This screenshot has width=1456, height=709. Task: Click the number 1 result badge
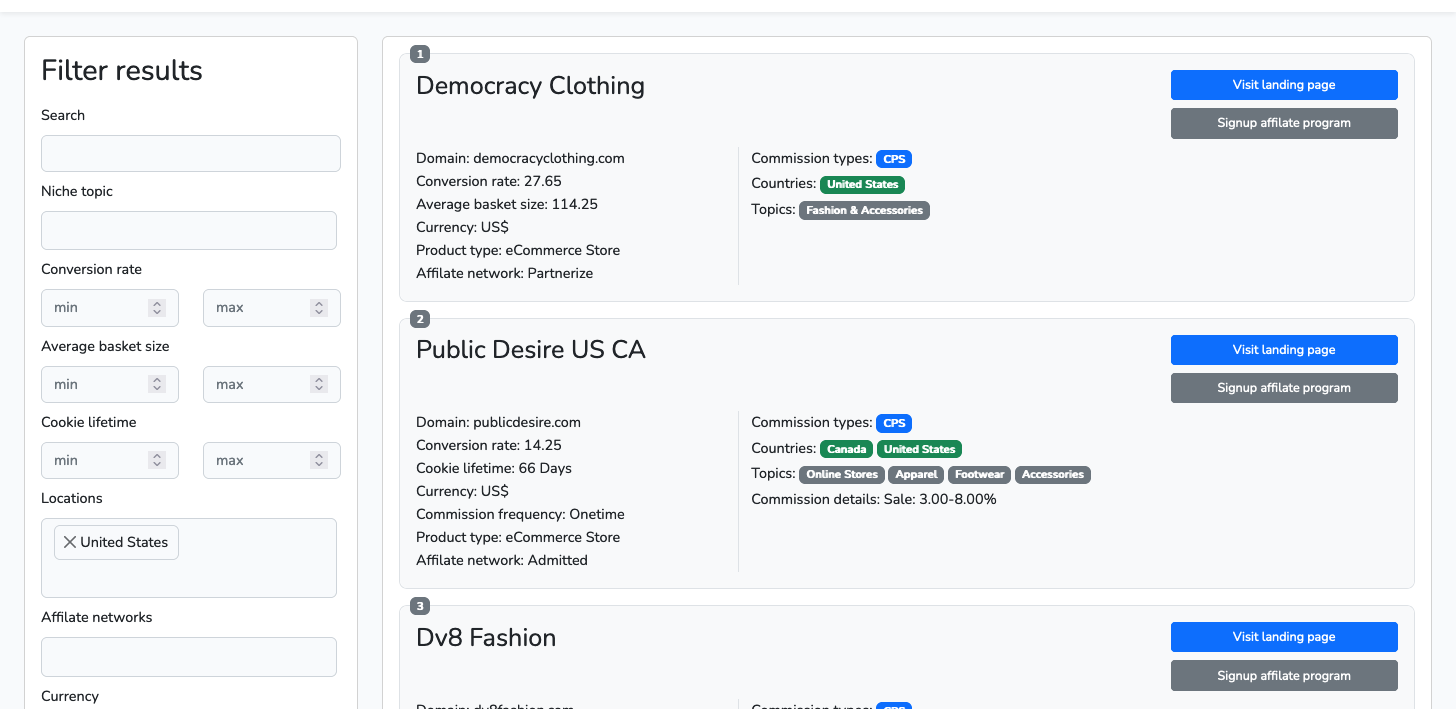point(420,54)
